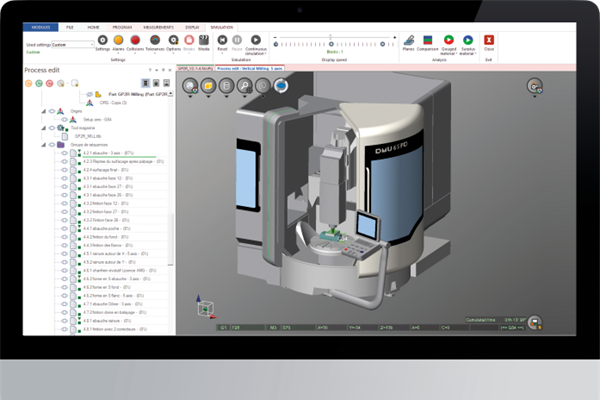Toggle visibility of Origins node
The image size is (600, 400).
point(52,111)
